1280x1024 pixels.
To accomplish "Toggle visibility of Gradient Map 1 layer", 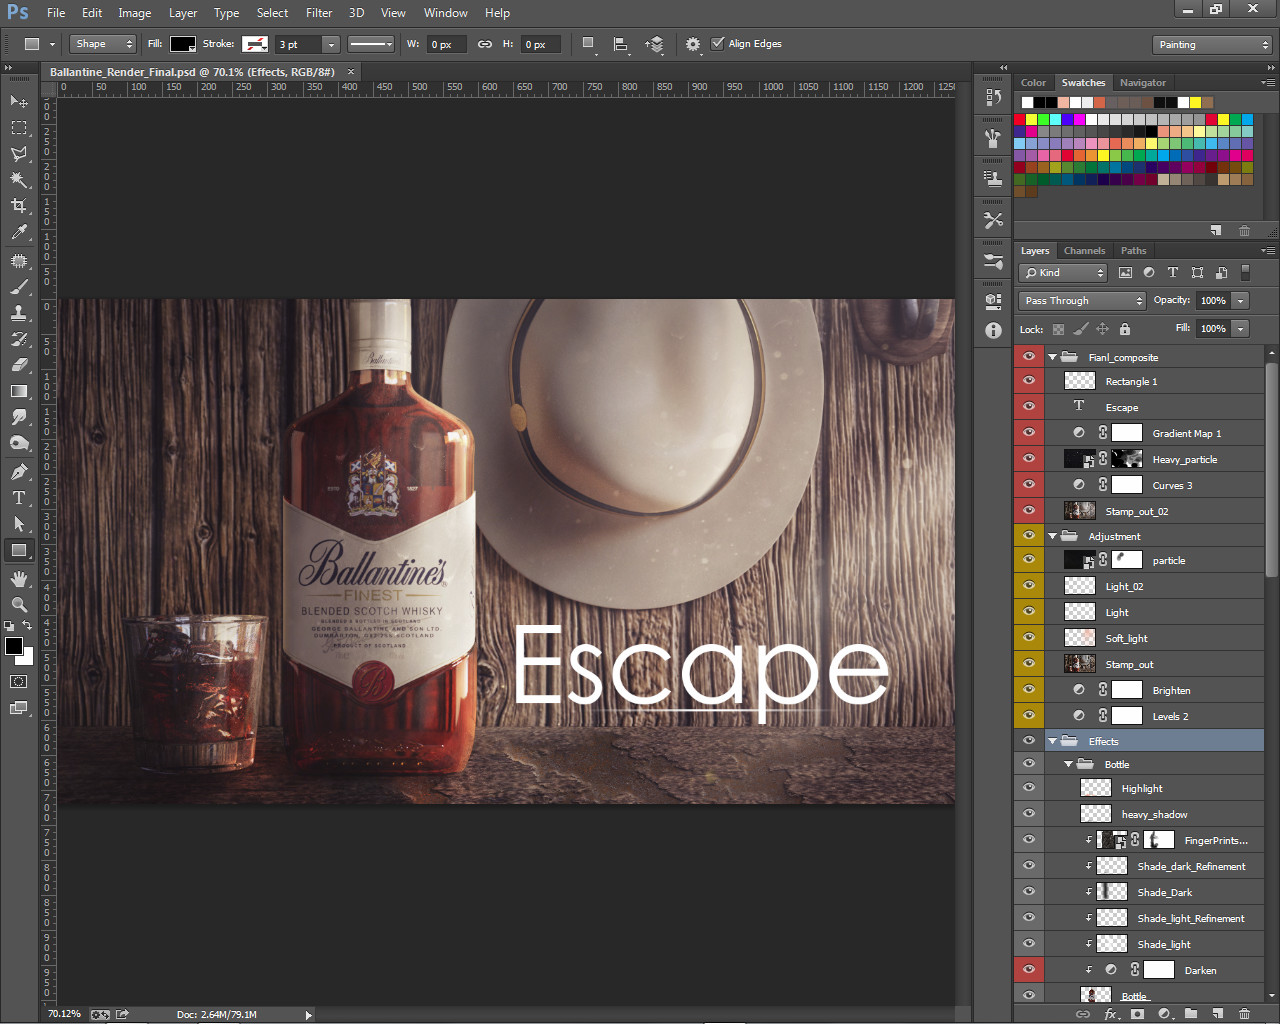I will 1028,433.
